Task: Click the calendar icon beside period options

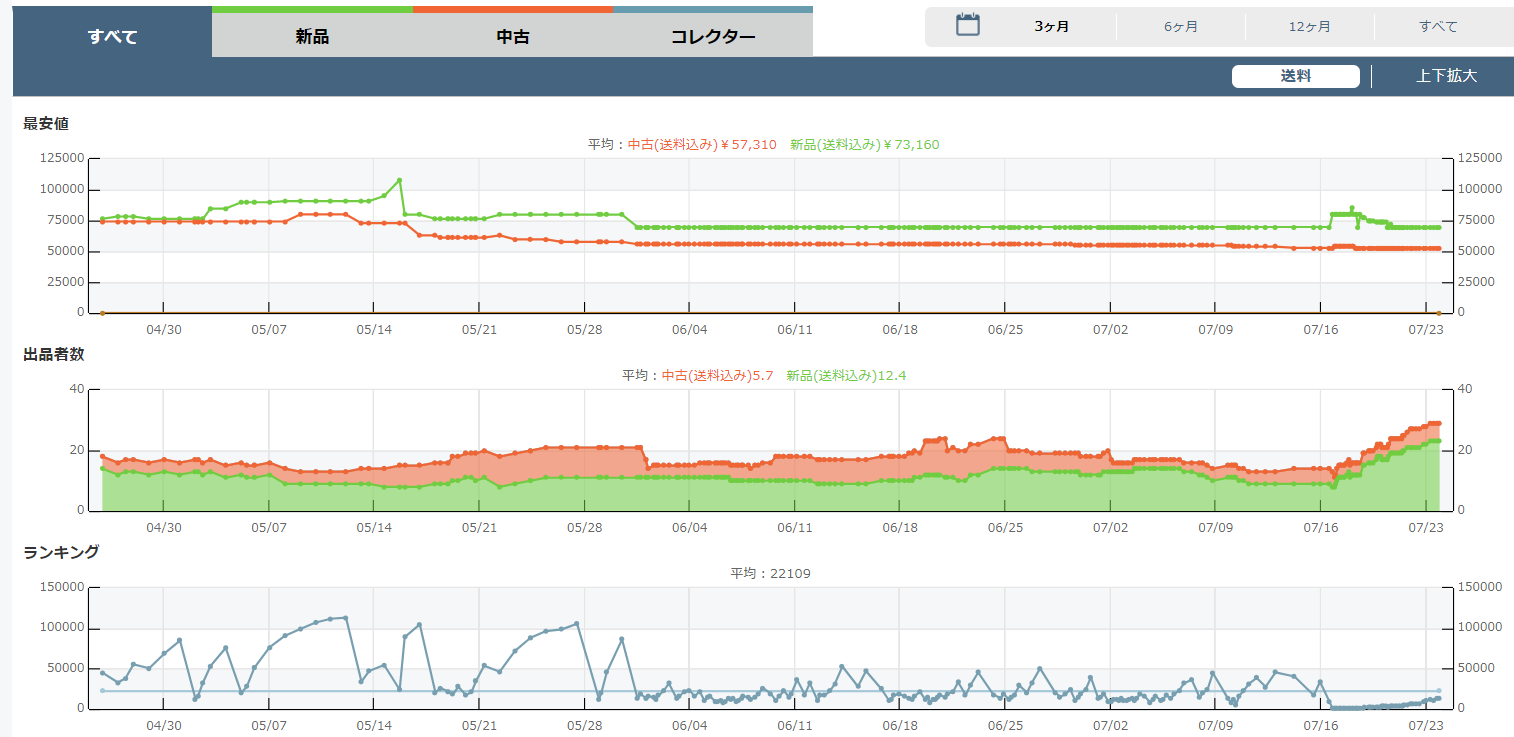Action: point(967,26)
